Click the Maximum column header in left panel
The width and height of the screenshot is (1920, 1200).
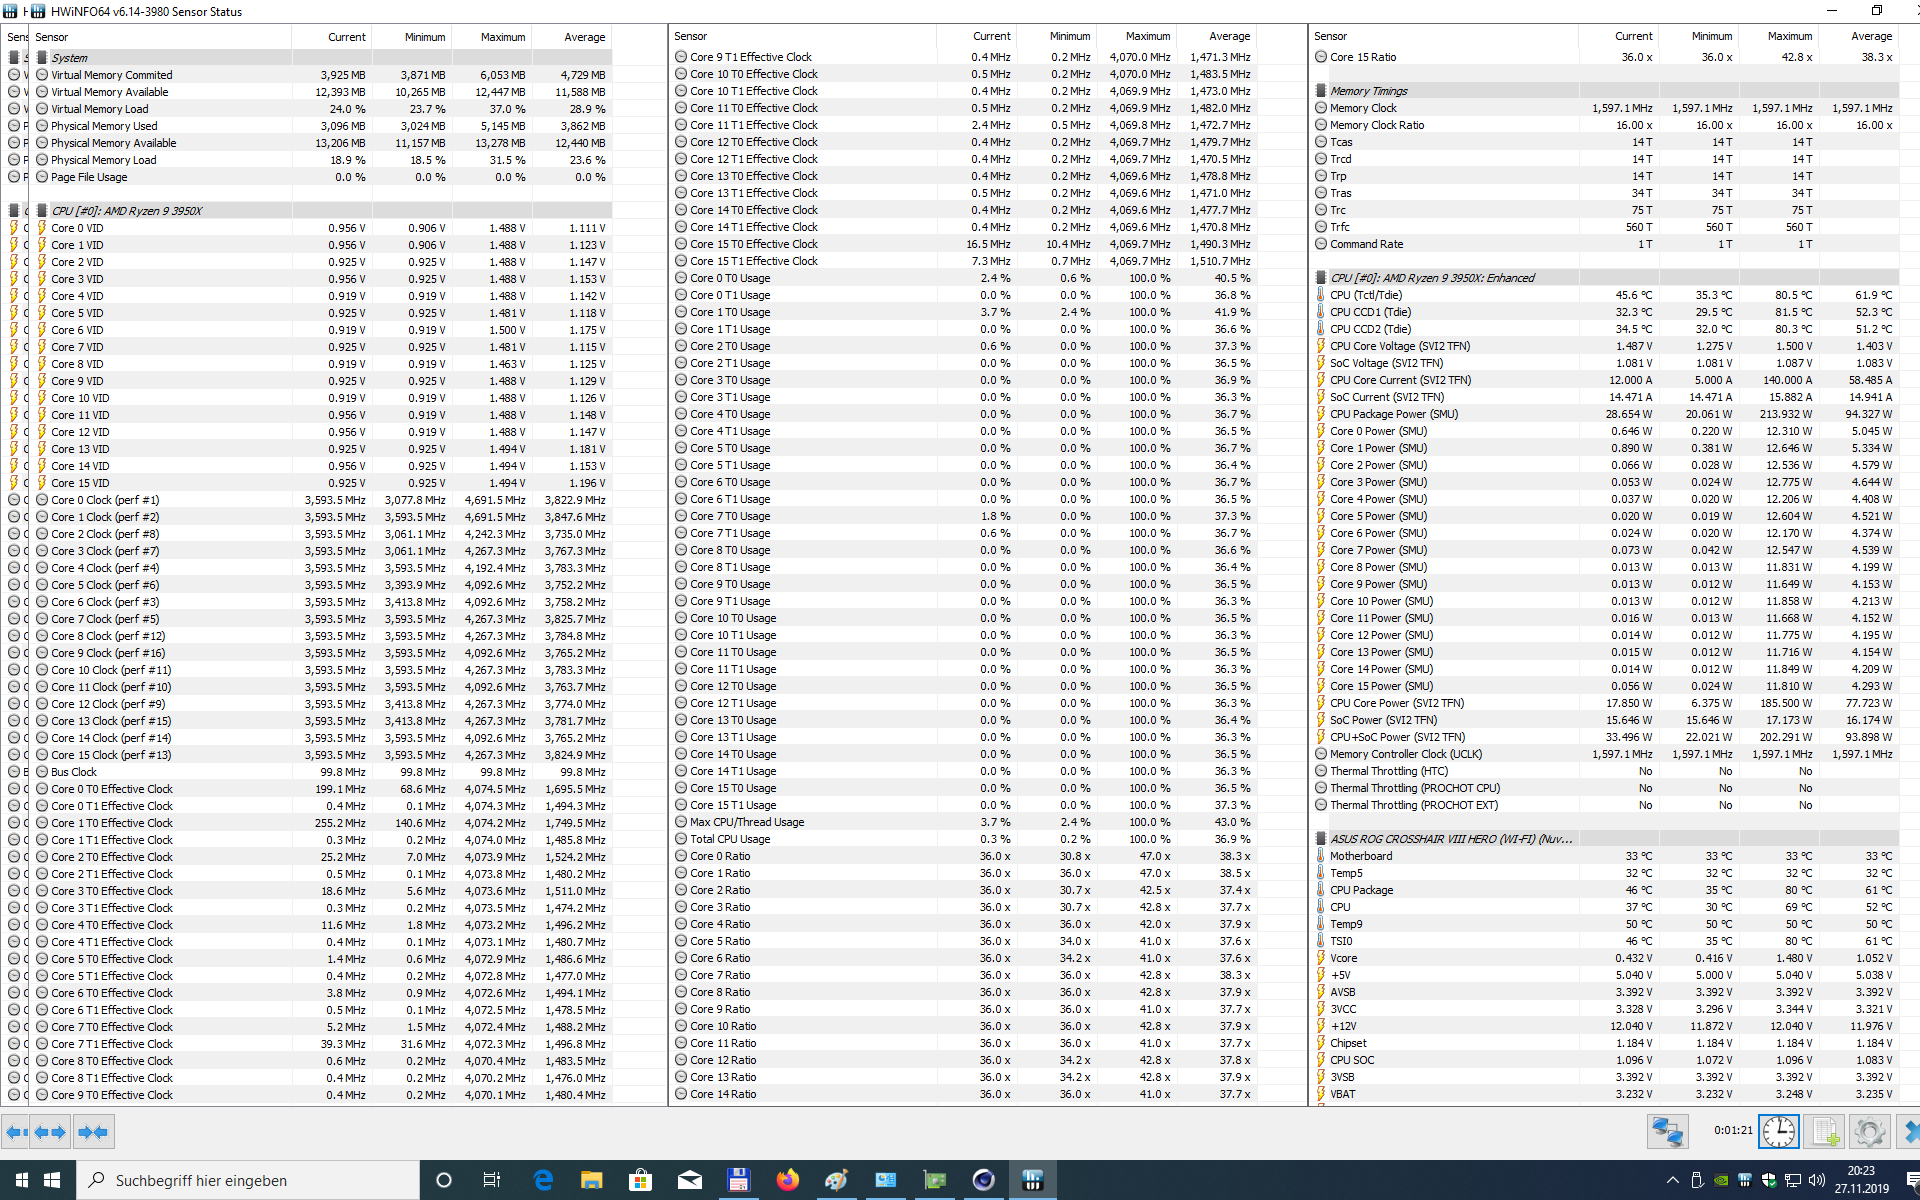(x=502, y=37)
